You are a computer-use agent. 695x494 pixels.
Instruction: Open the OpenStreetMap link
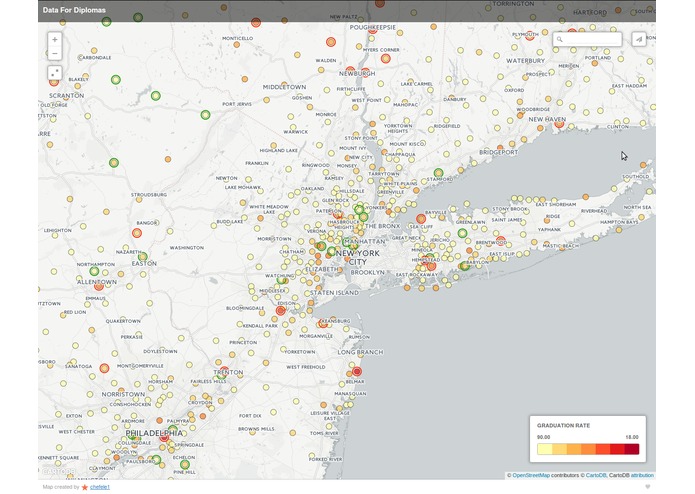(x=531, y=475)
